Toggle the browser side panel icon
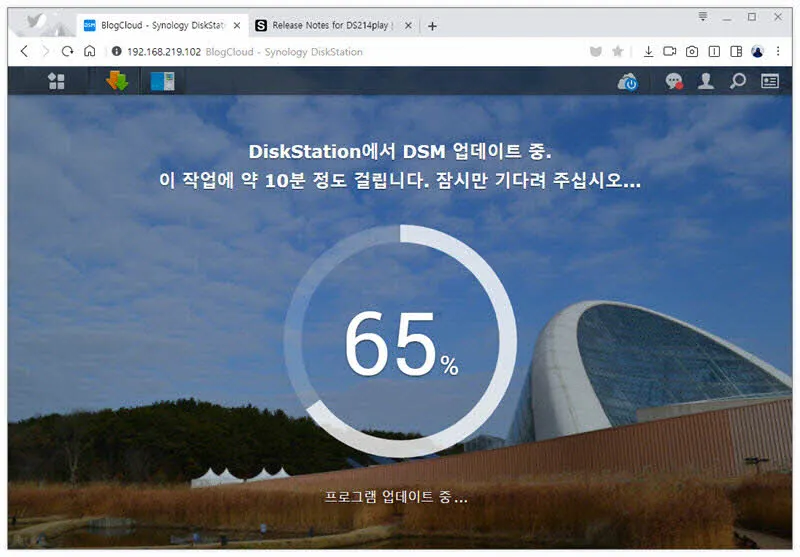The width and height of the screenshot is (800, 557). [x=736, y=51]
